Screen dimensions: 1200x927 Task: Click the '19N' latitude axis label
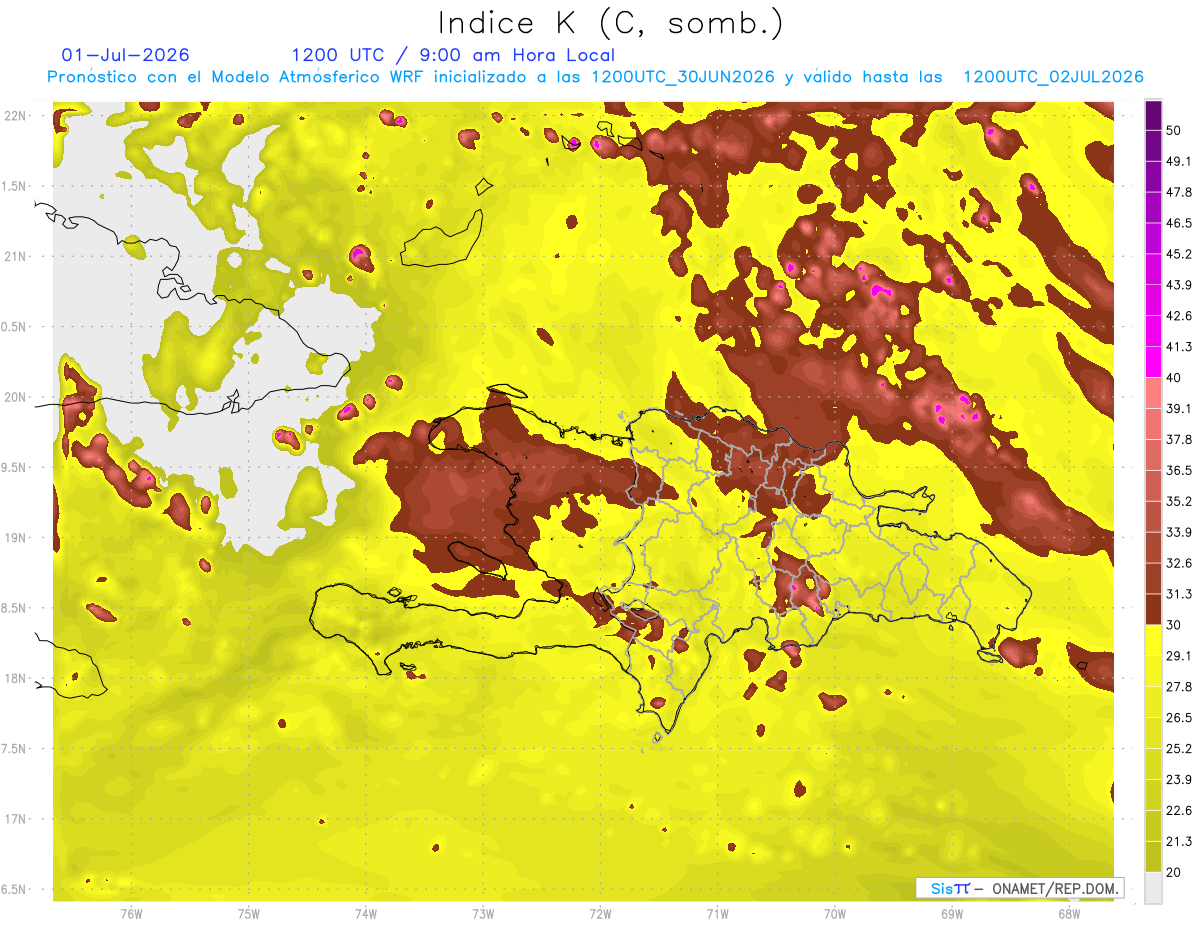[15, 538]
